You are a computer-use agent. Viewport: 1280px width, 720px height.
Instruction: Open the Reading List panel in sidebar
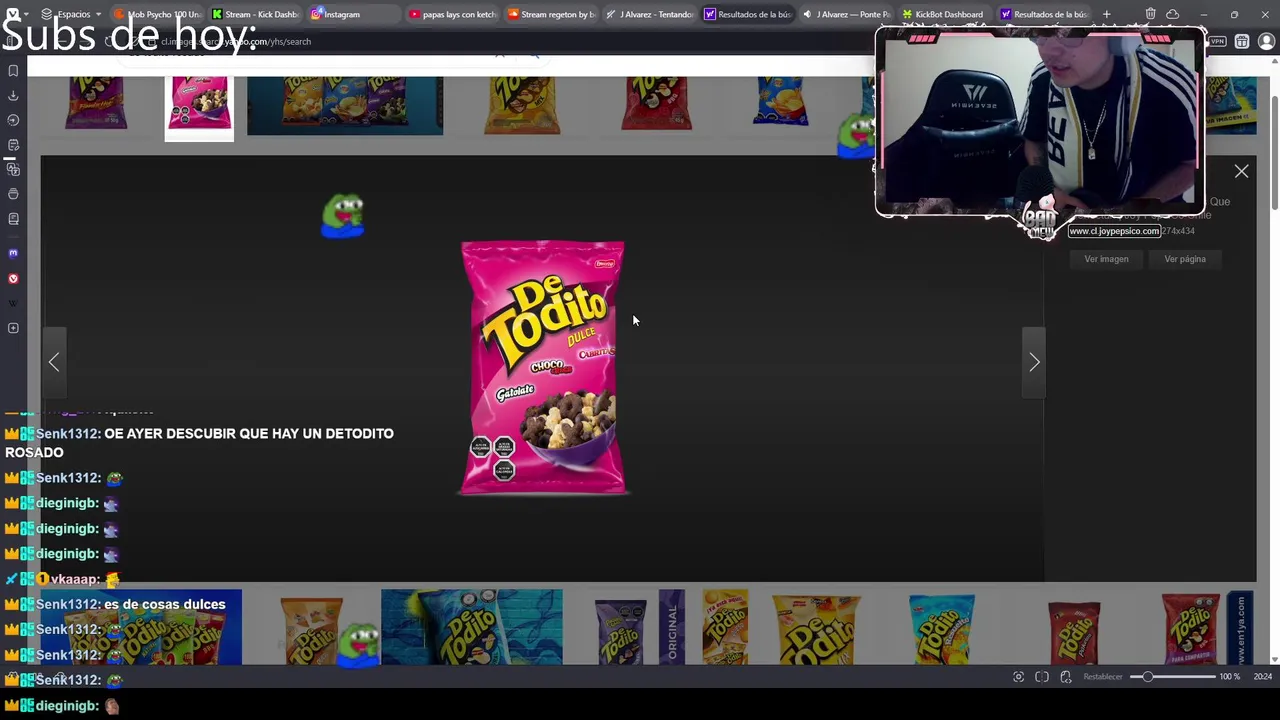coord(13,219)
